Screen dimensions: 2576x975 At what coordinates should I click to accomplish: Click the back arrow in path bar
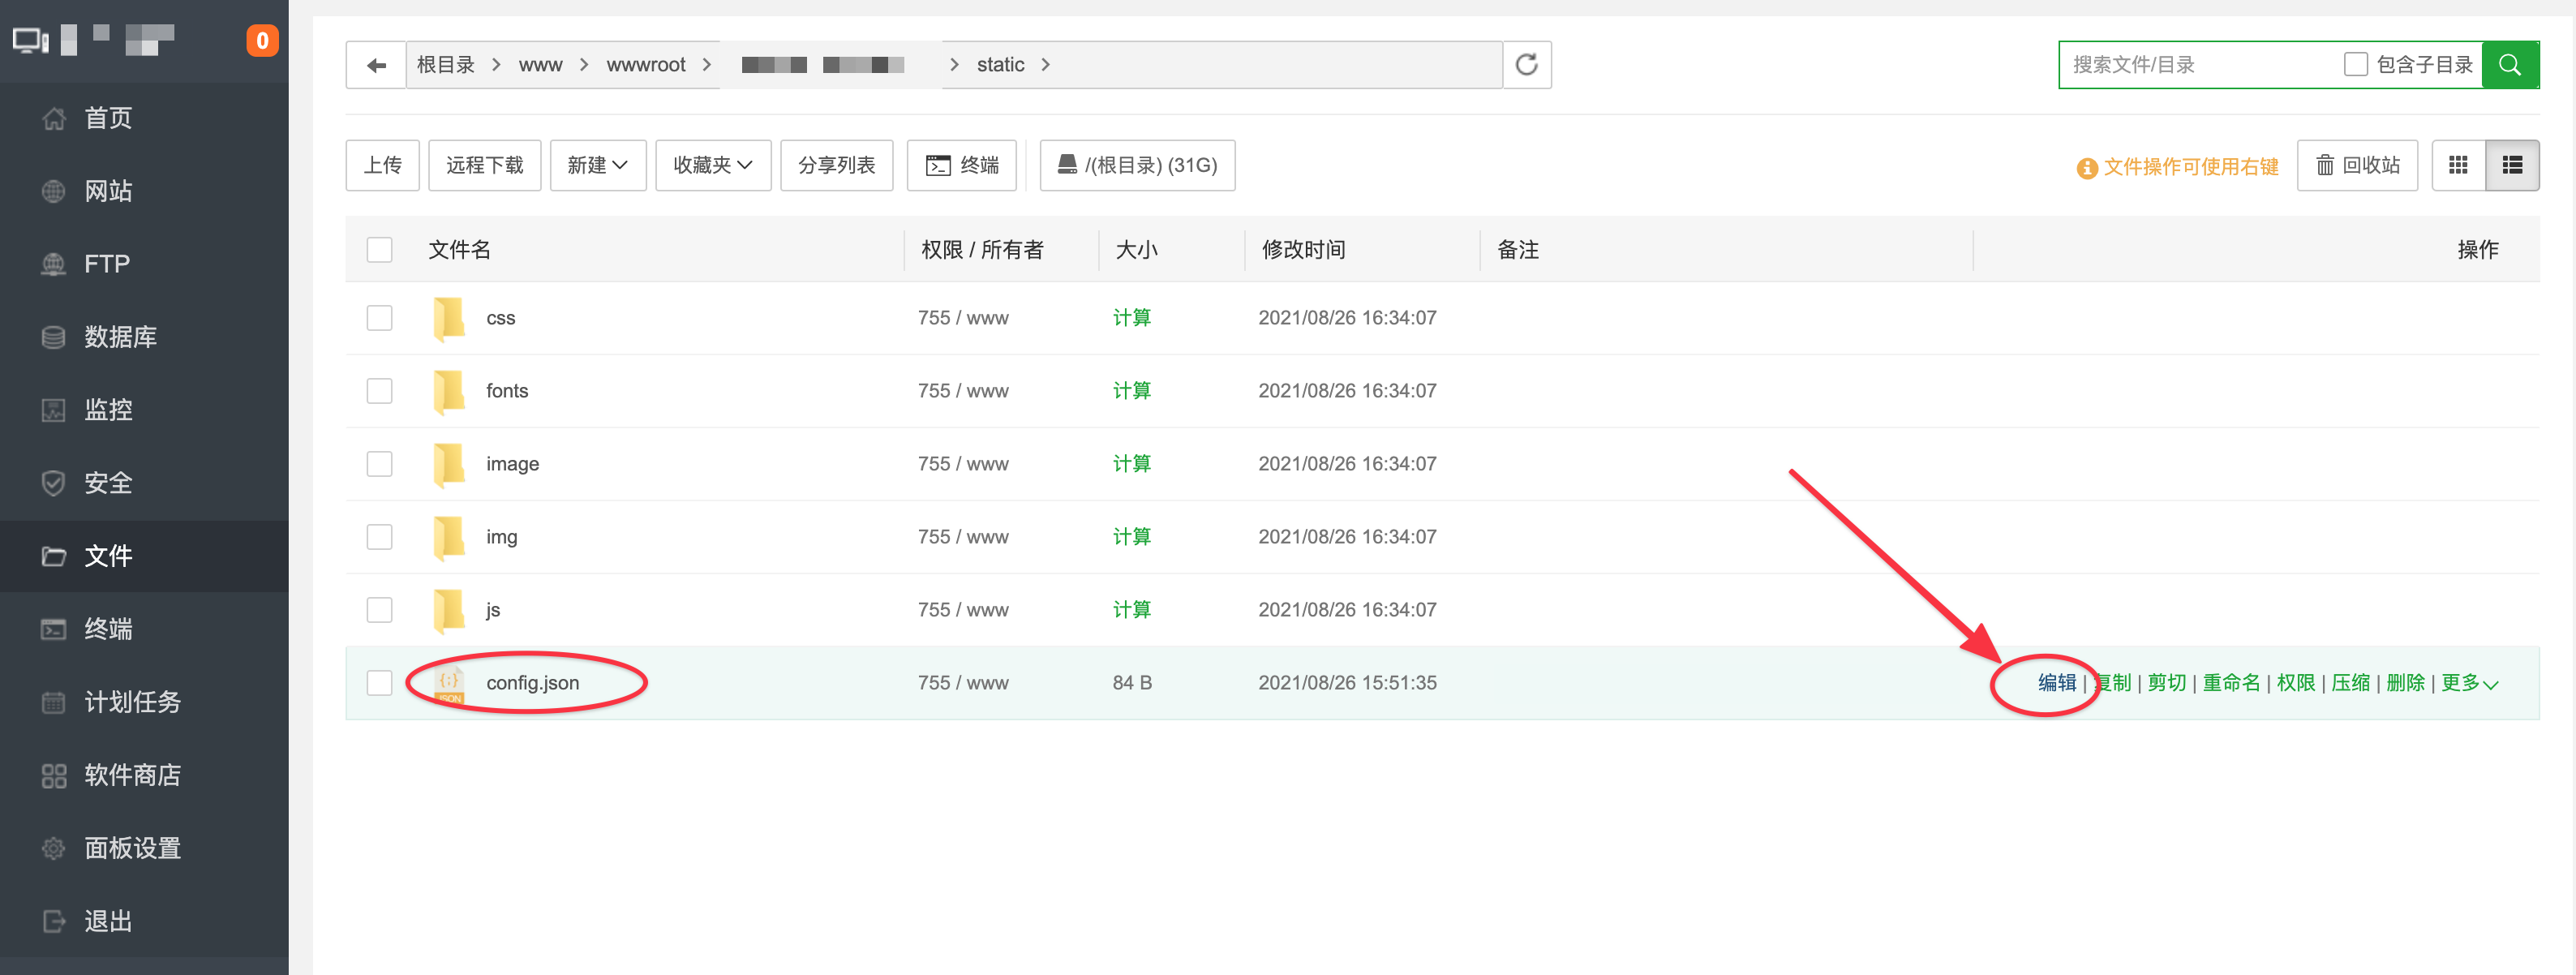(x=376, y=65)
